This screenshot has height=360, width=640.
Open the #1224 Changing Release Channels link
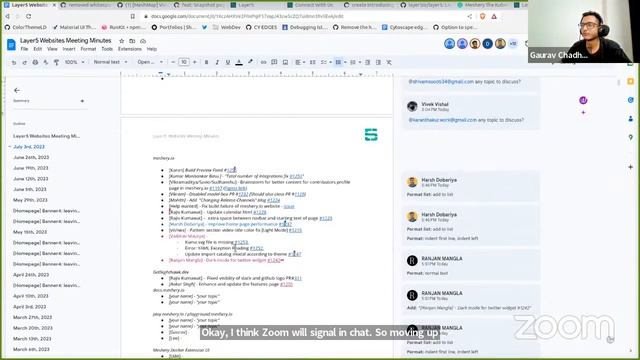[273, 200]
